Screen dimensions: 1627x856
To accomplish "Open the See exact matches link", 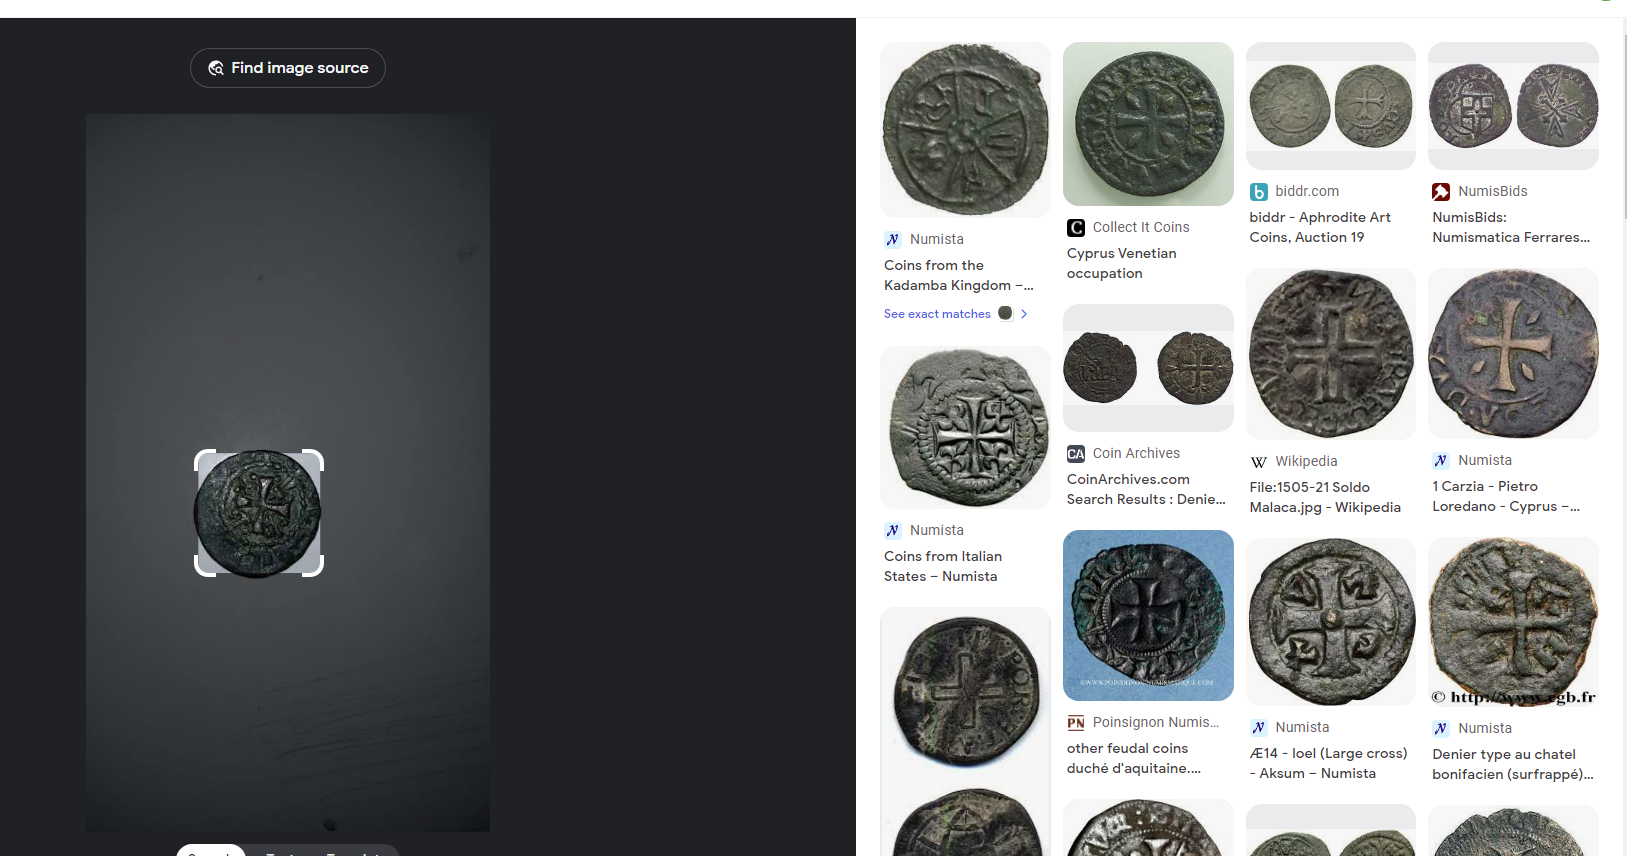I will pos(937,314).
